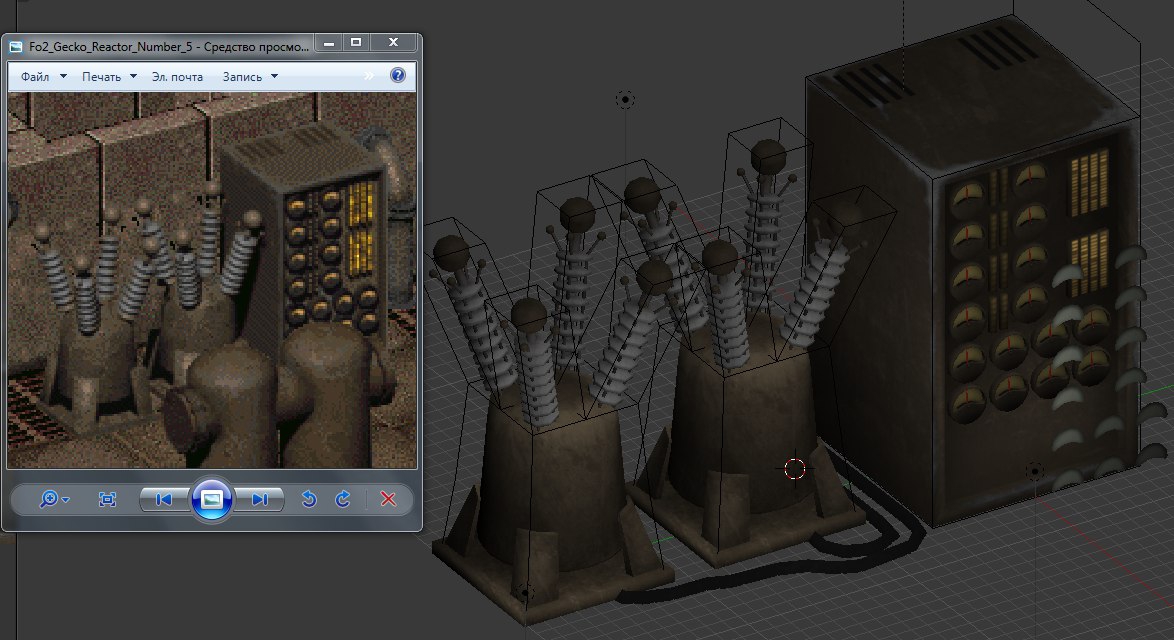Click the Fo2_Gecko_Reactor_Number_5 window title
The height and width of the screenshot is (640, 1174).
tap(168, 46)
